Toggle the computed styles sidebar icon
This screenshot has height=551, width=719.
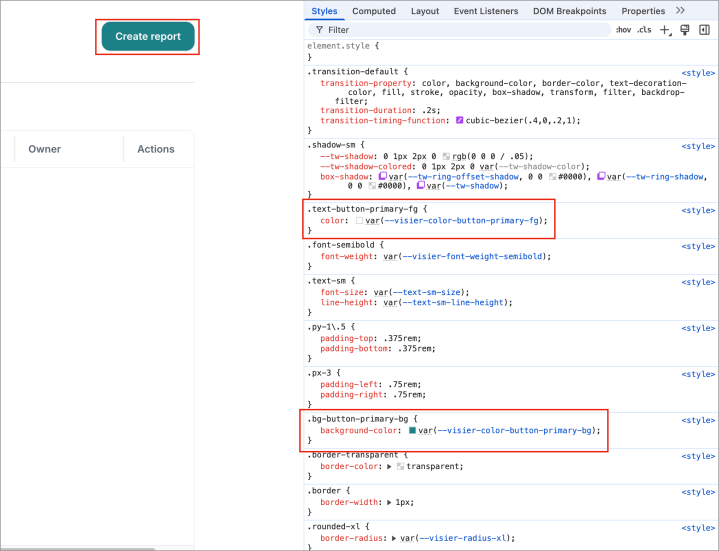tap(704, 30)
